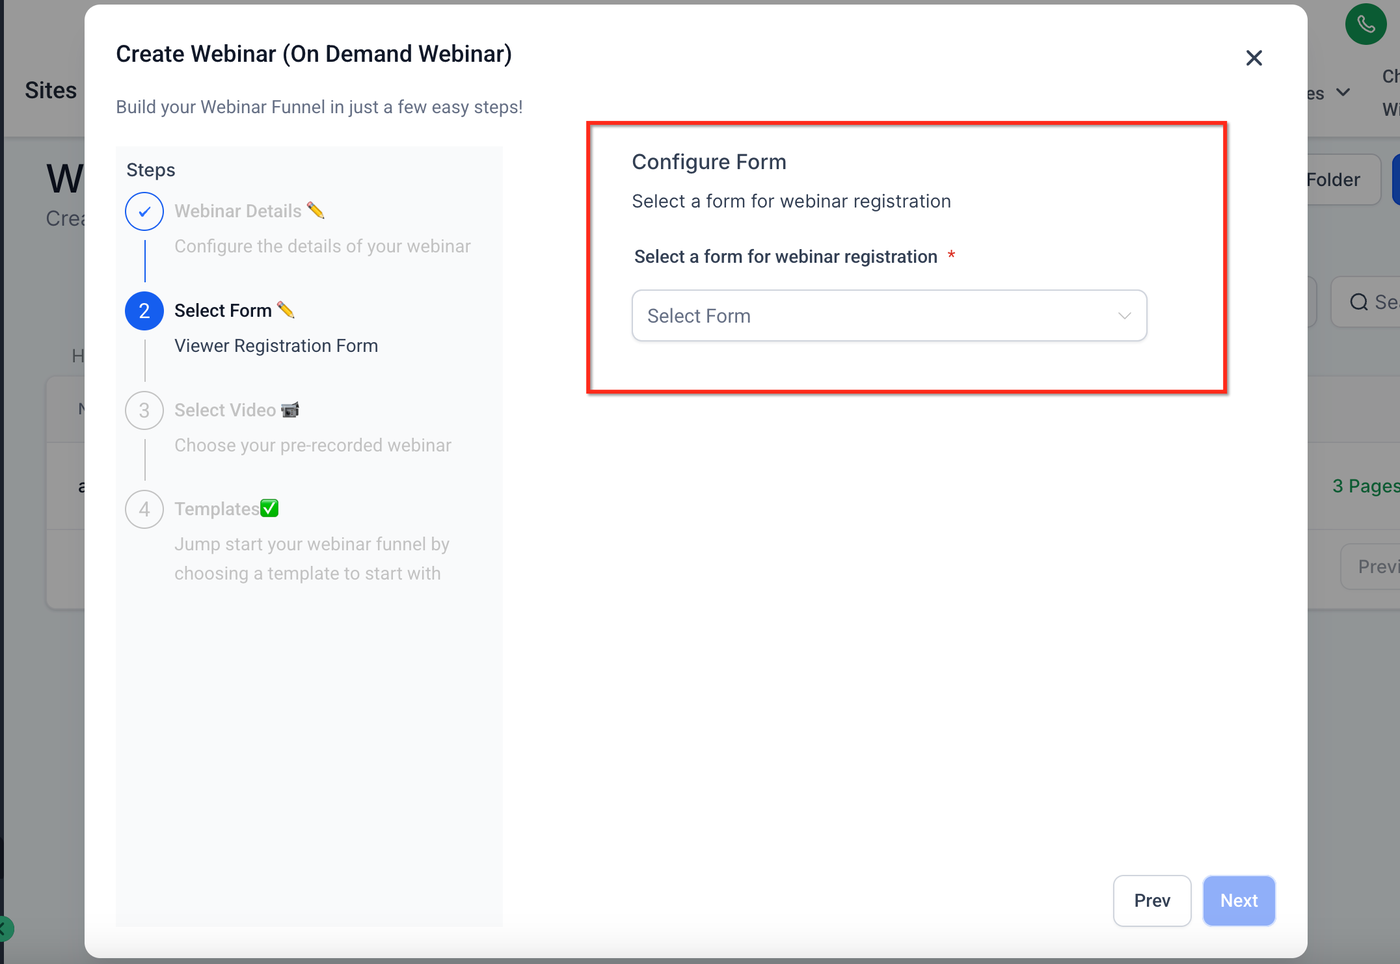The image size is (1400, 964).
Task: Click the pencil icon next to Select Form
Action: point(286,310)
